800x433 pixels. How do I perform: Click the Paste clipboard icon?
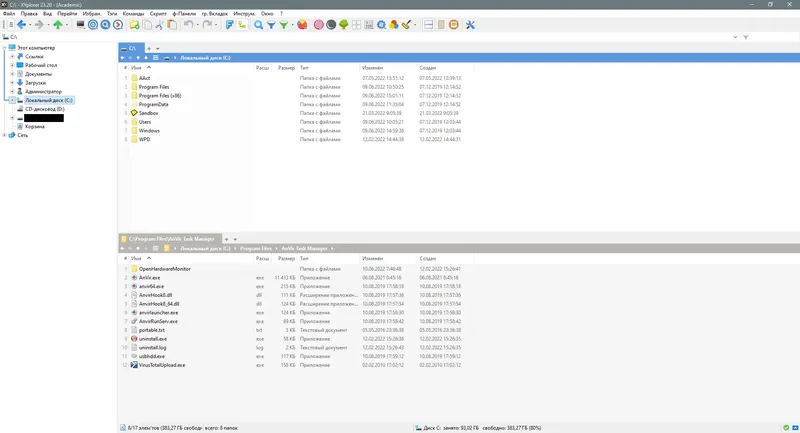[172, 24]
